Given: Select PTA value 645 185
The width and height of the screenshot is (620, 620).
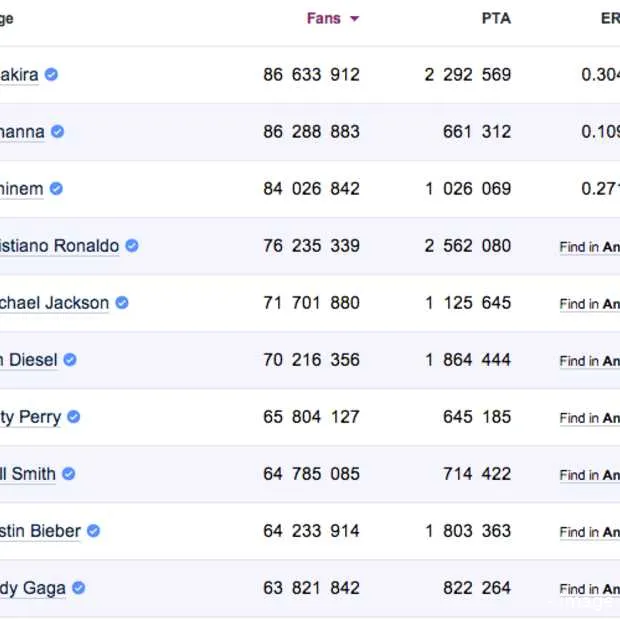Looking at the screenshot, I should click(477, 417).
